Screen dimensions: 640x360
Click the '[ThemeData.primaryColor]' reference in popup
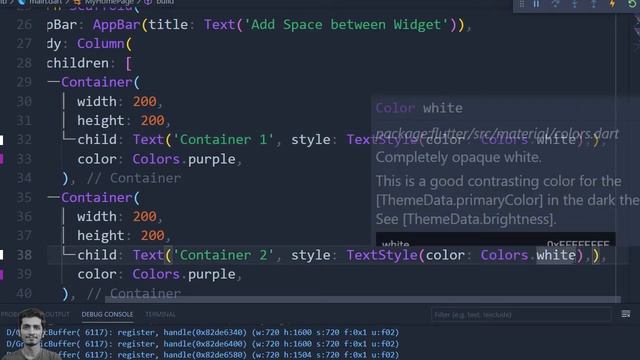[459, 200]
